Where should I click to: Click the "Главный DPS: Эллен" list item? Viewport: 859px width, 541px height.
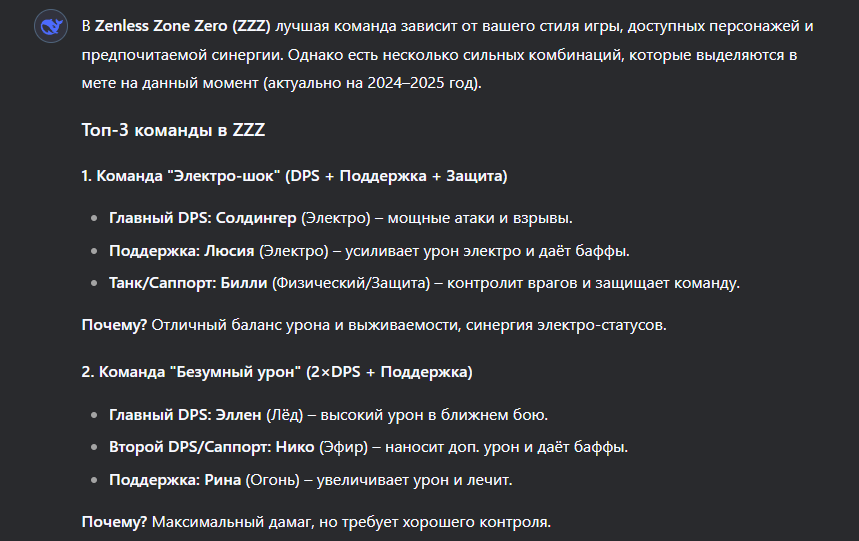pyautogui.click(x=328, y=415)
